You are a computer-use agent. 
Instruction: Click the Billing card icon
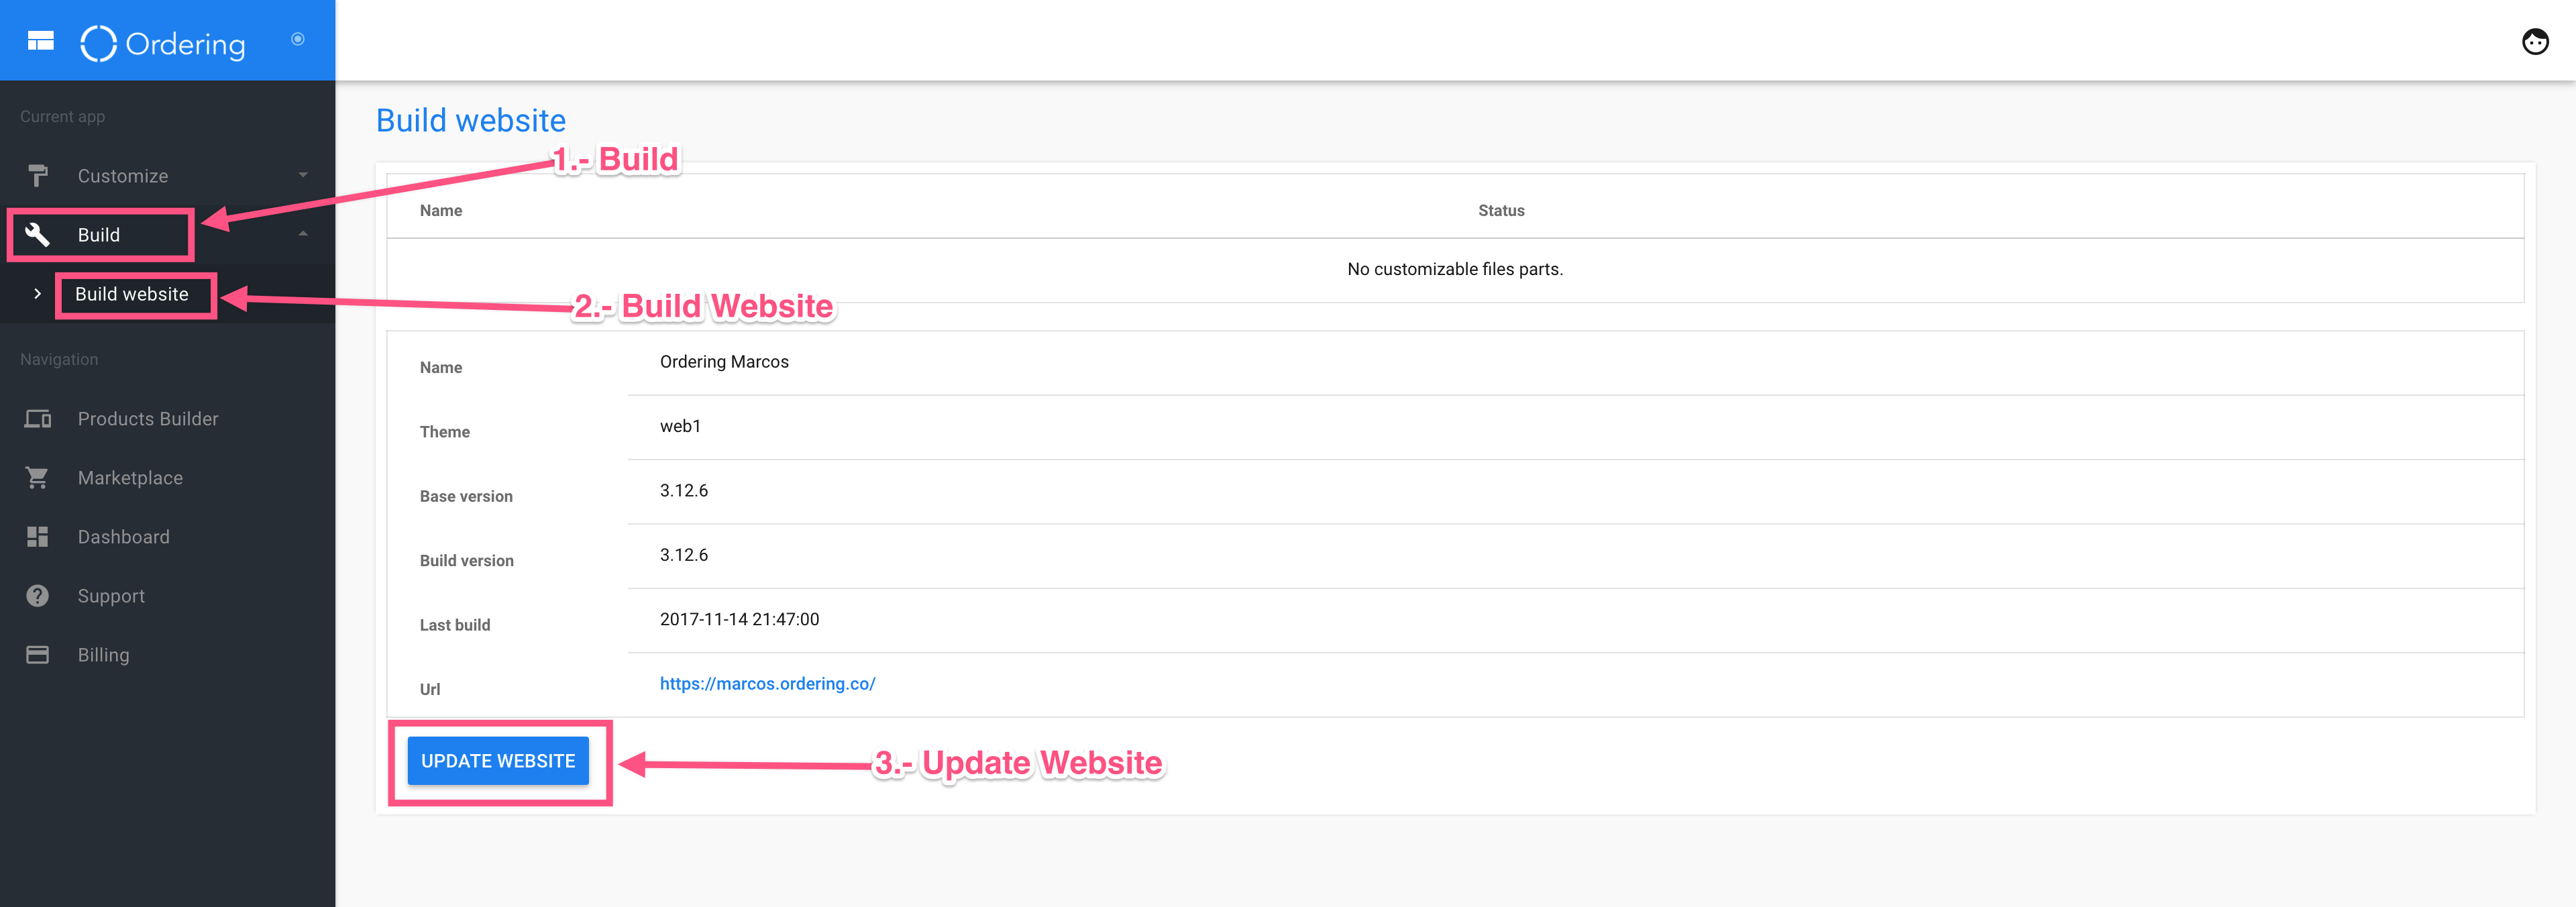point(38,655)
